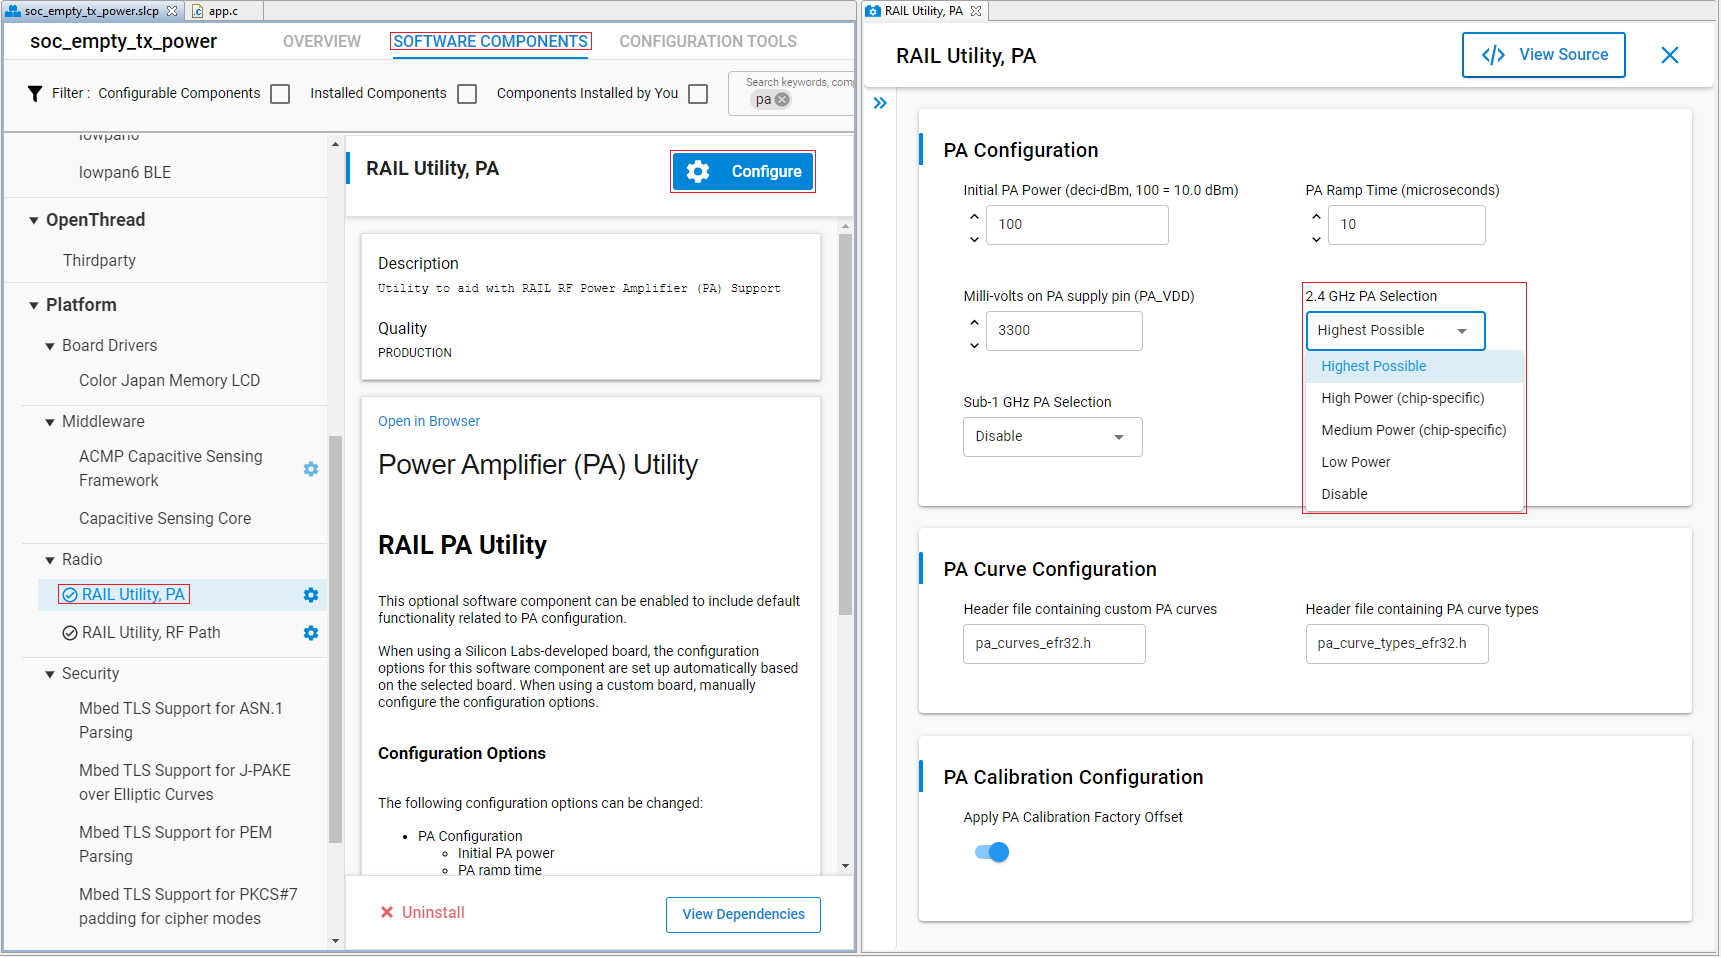Disable Apply PA Calibration Factory Offset
The height and width of the screenshot is (958, 1721).
click(990, 851)
